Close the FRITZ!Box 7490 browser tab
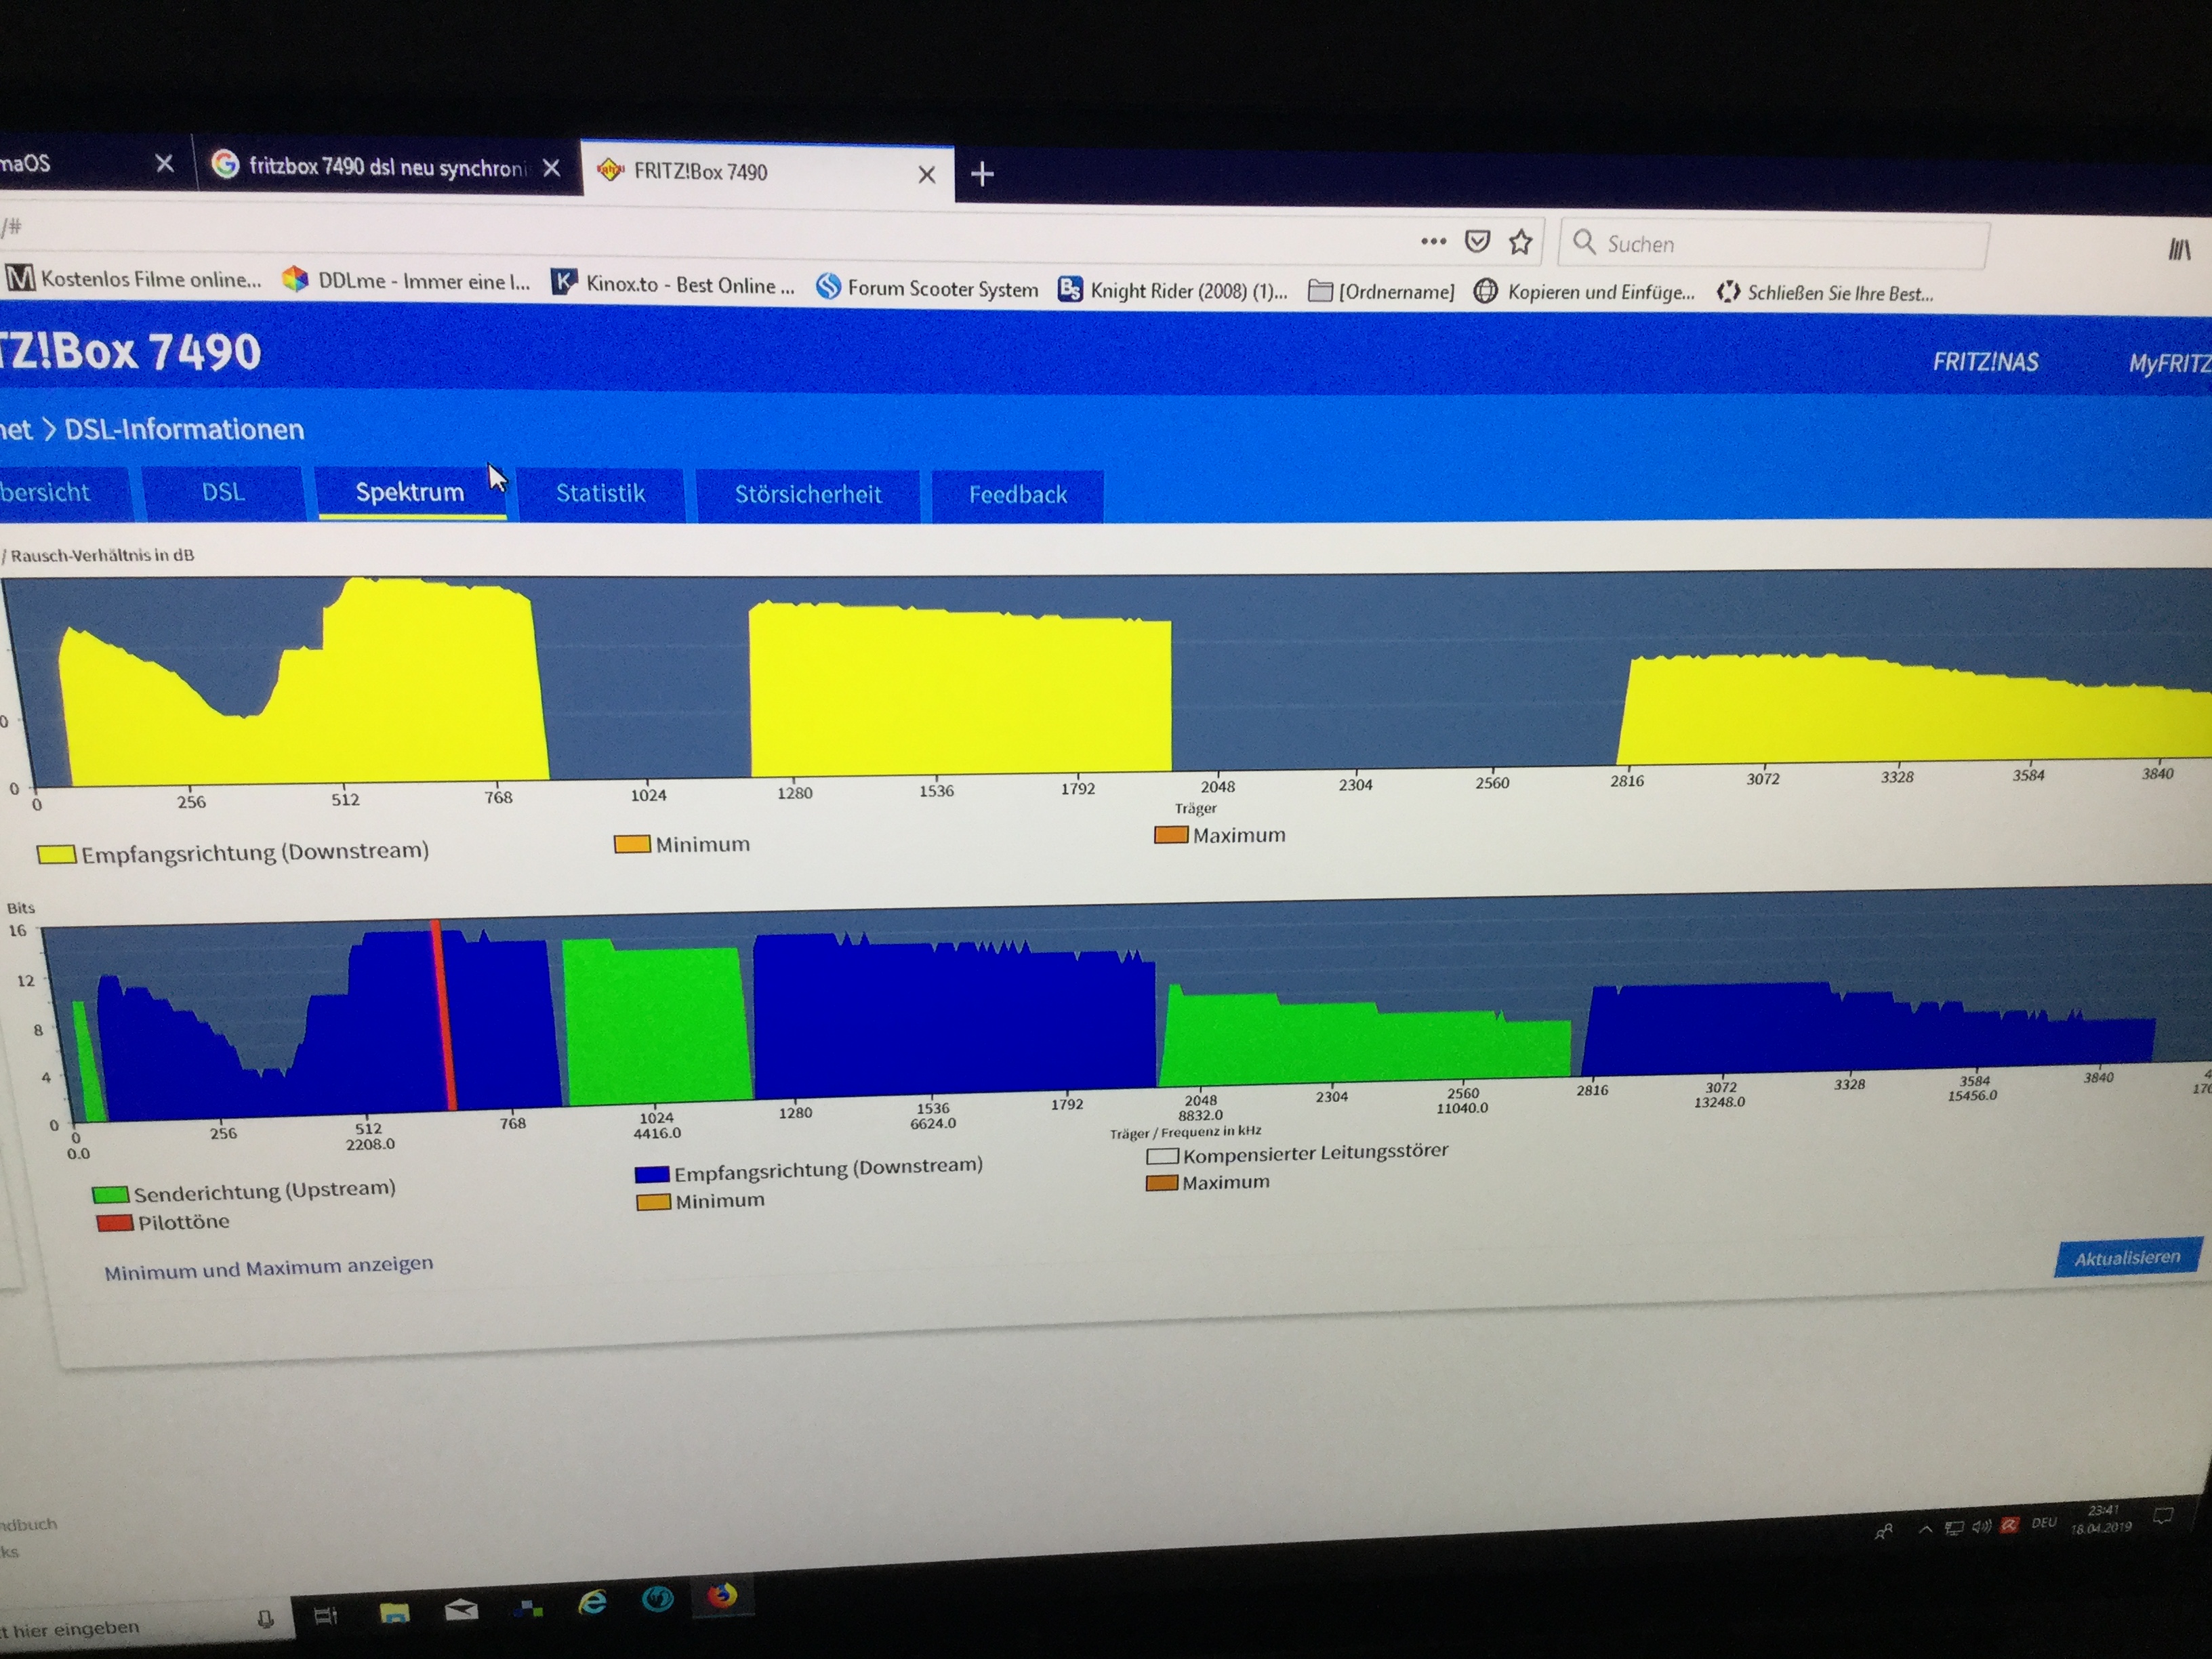 coord(926,175)
